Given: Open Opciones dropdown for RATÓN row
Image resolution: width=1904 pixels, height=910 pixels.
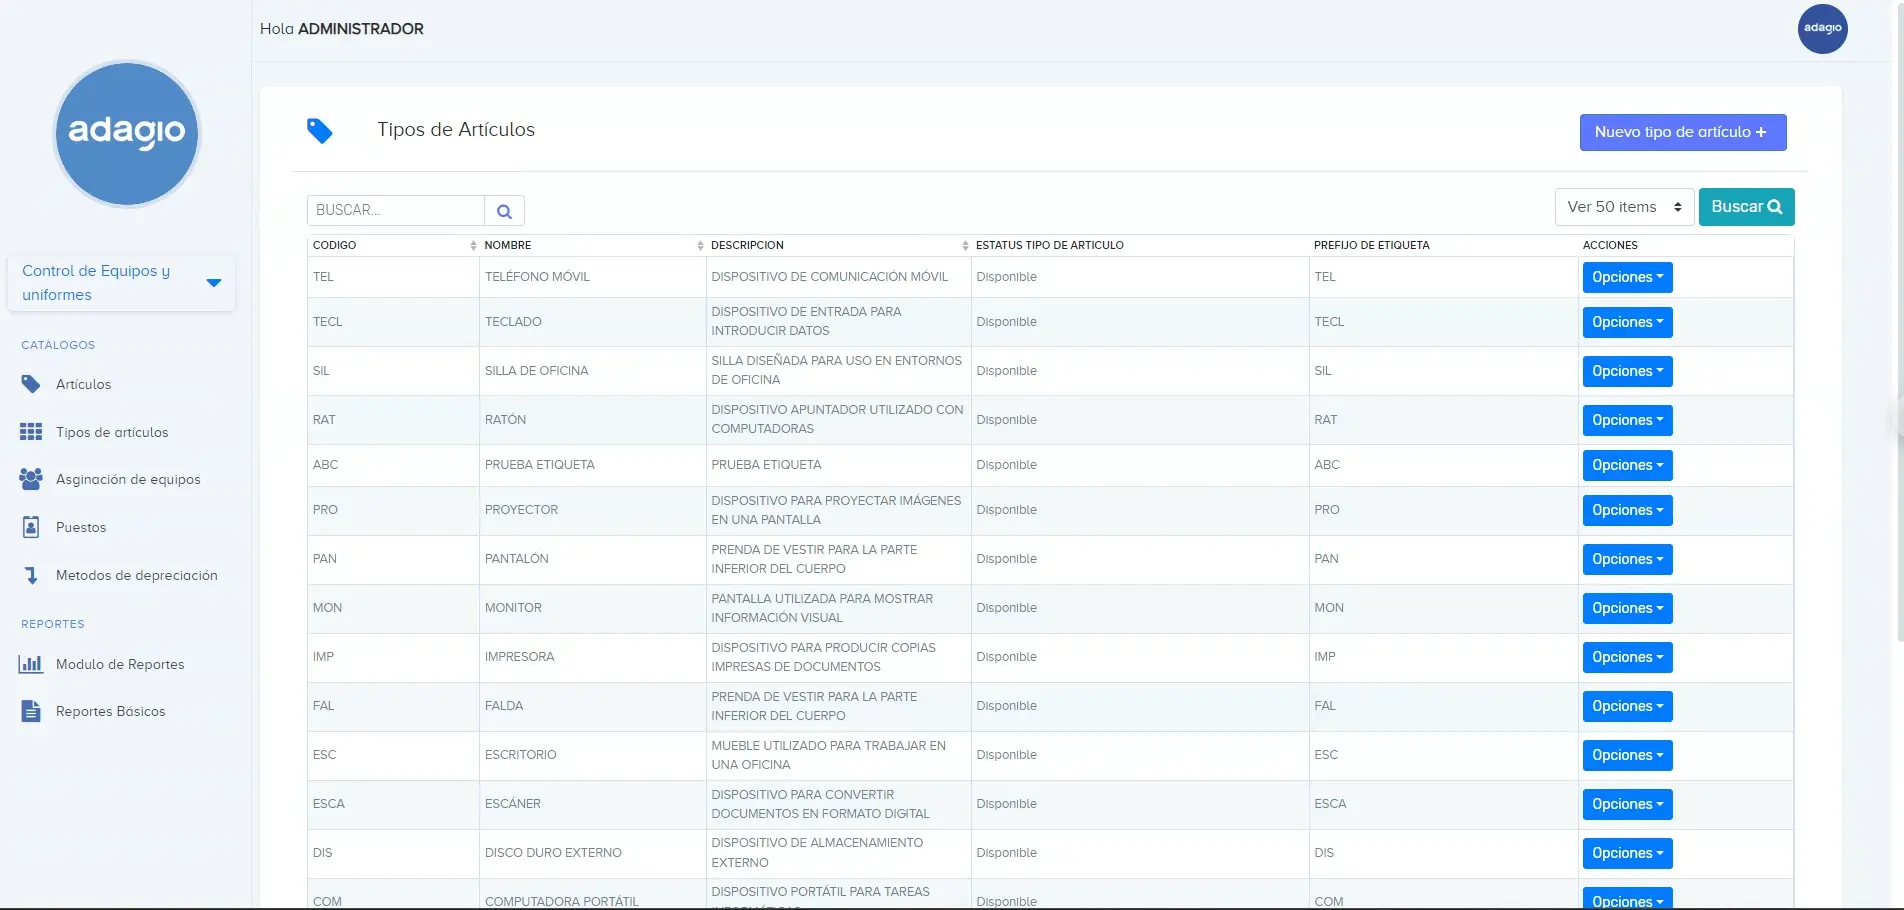Looking at the screenshot, I should click(1627, 420).
